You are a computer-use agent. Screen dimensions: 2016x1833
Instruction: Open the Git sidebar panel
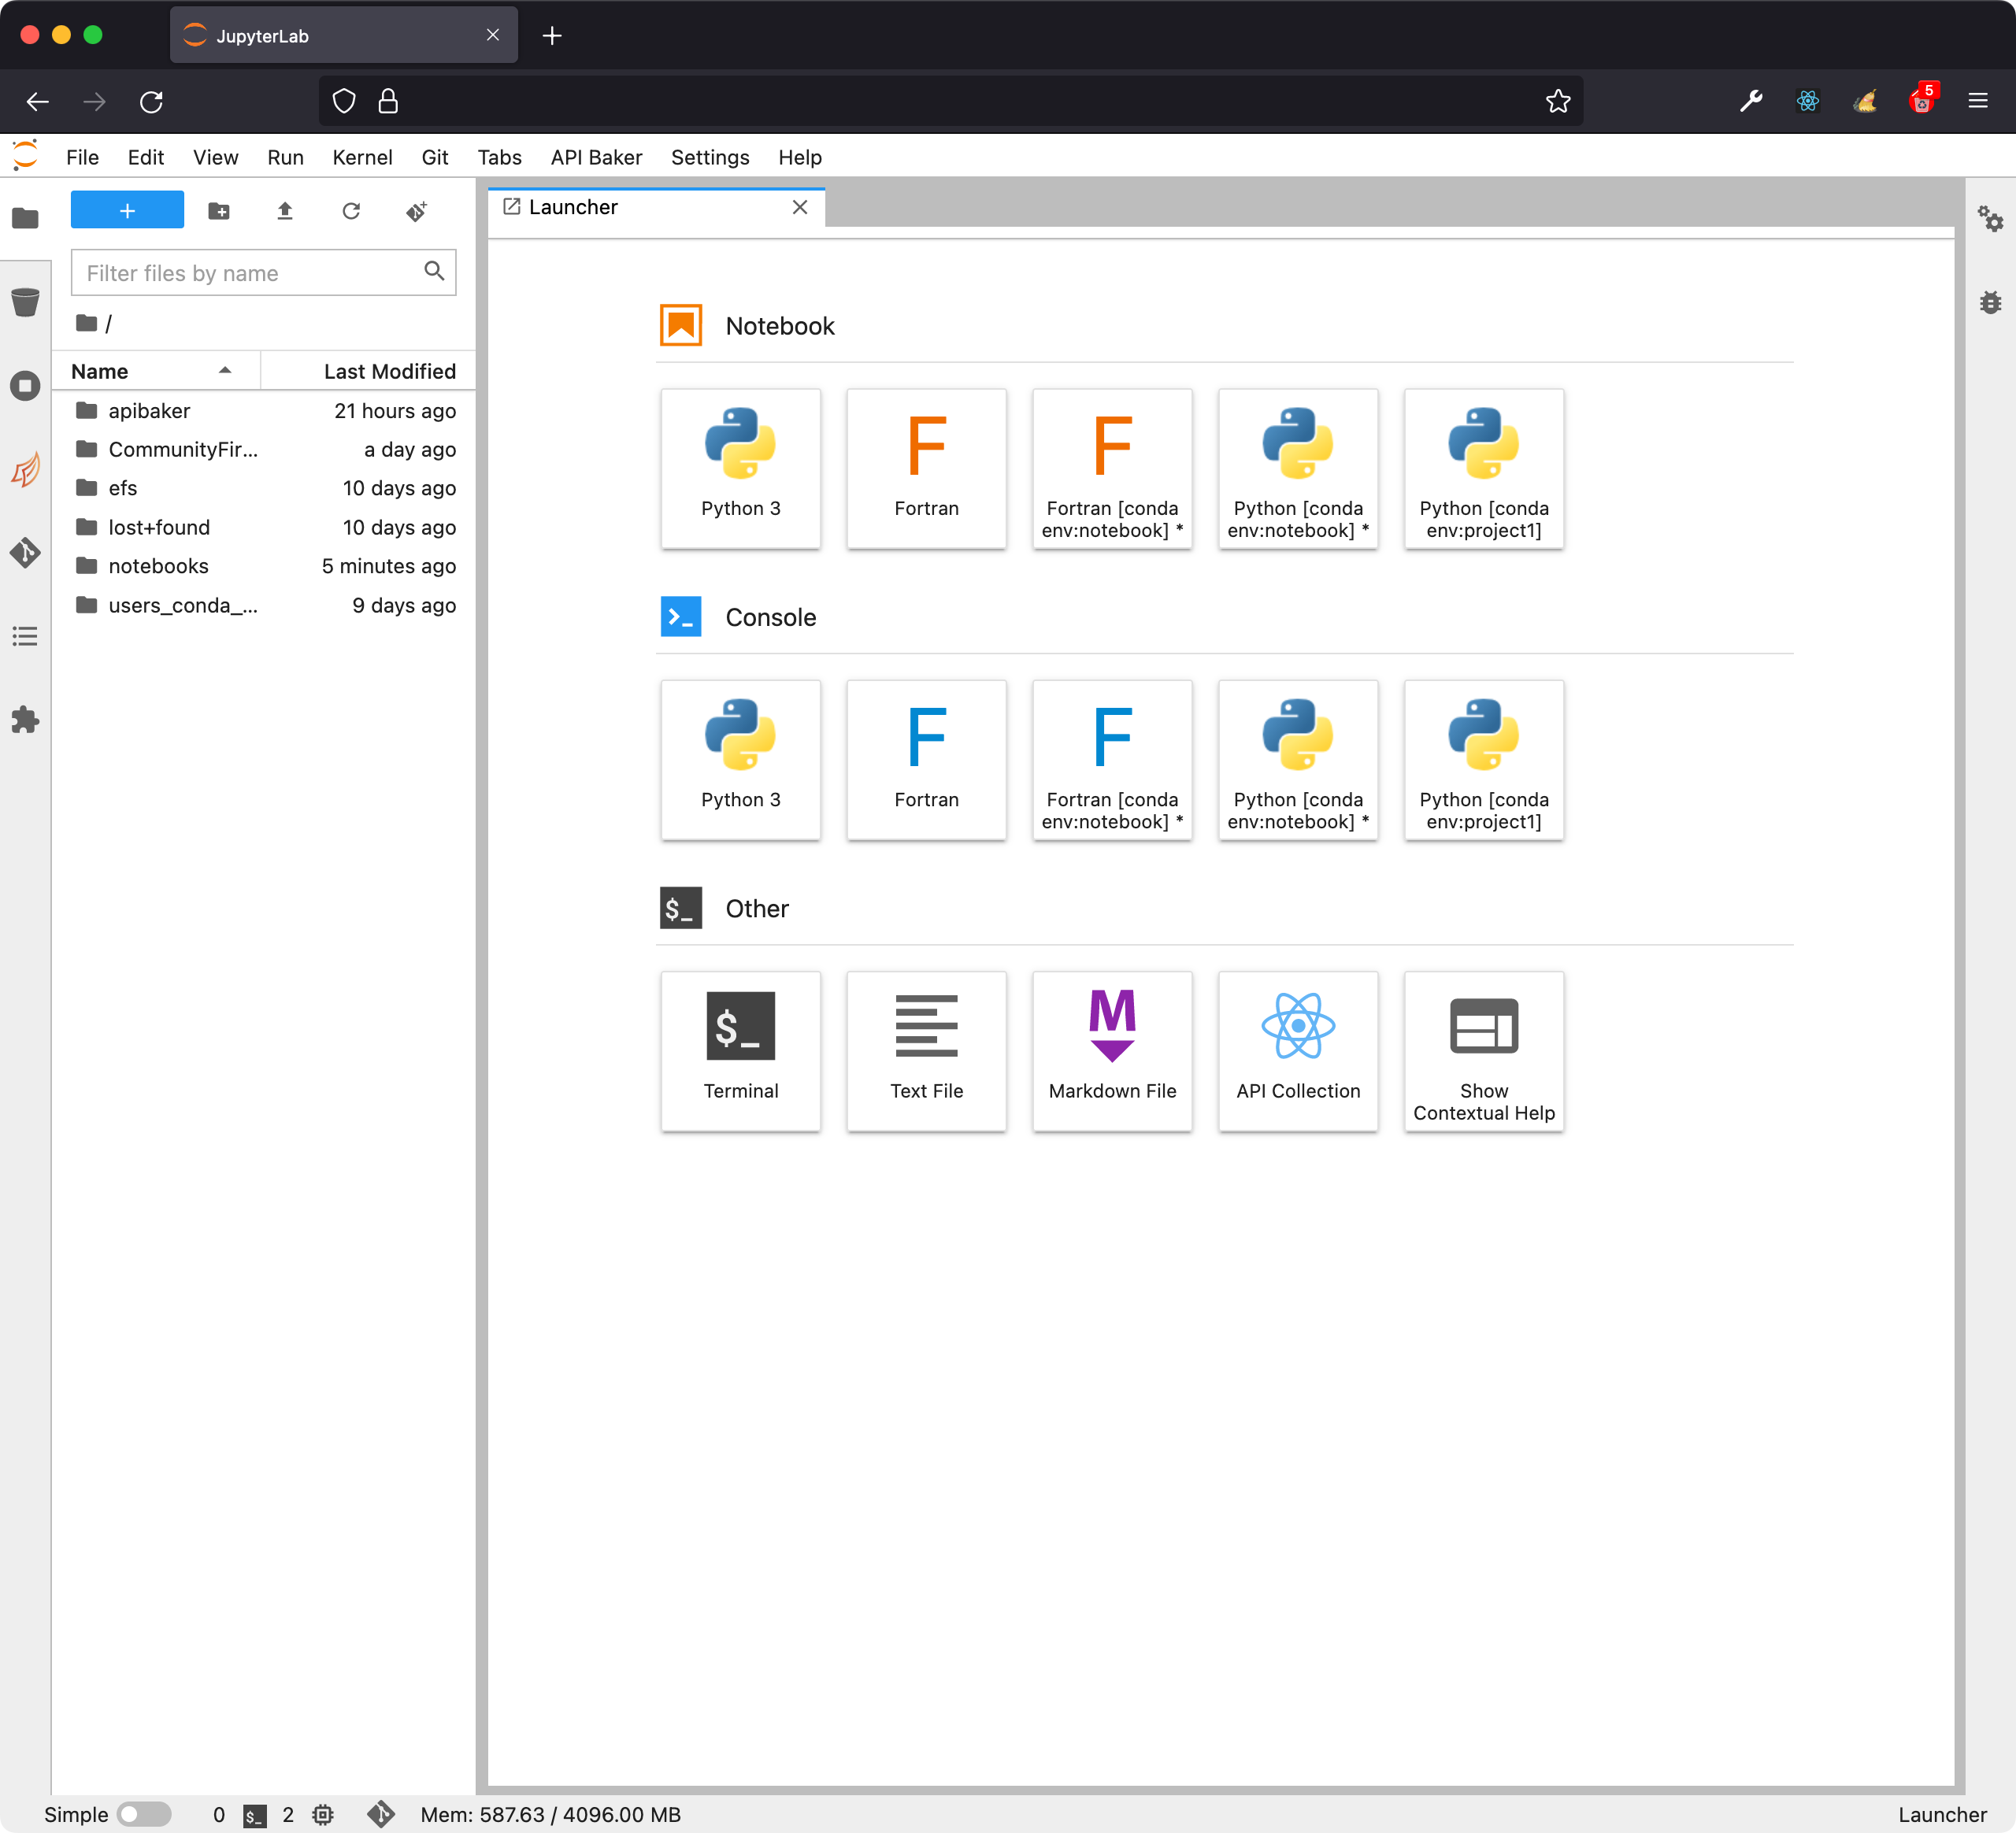coord(25,553)
